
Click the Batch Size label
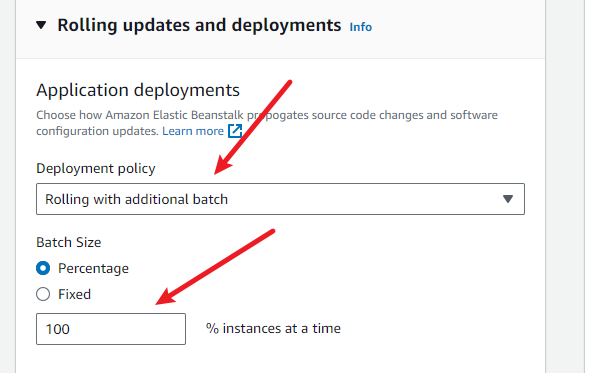[x=69, y=242]
